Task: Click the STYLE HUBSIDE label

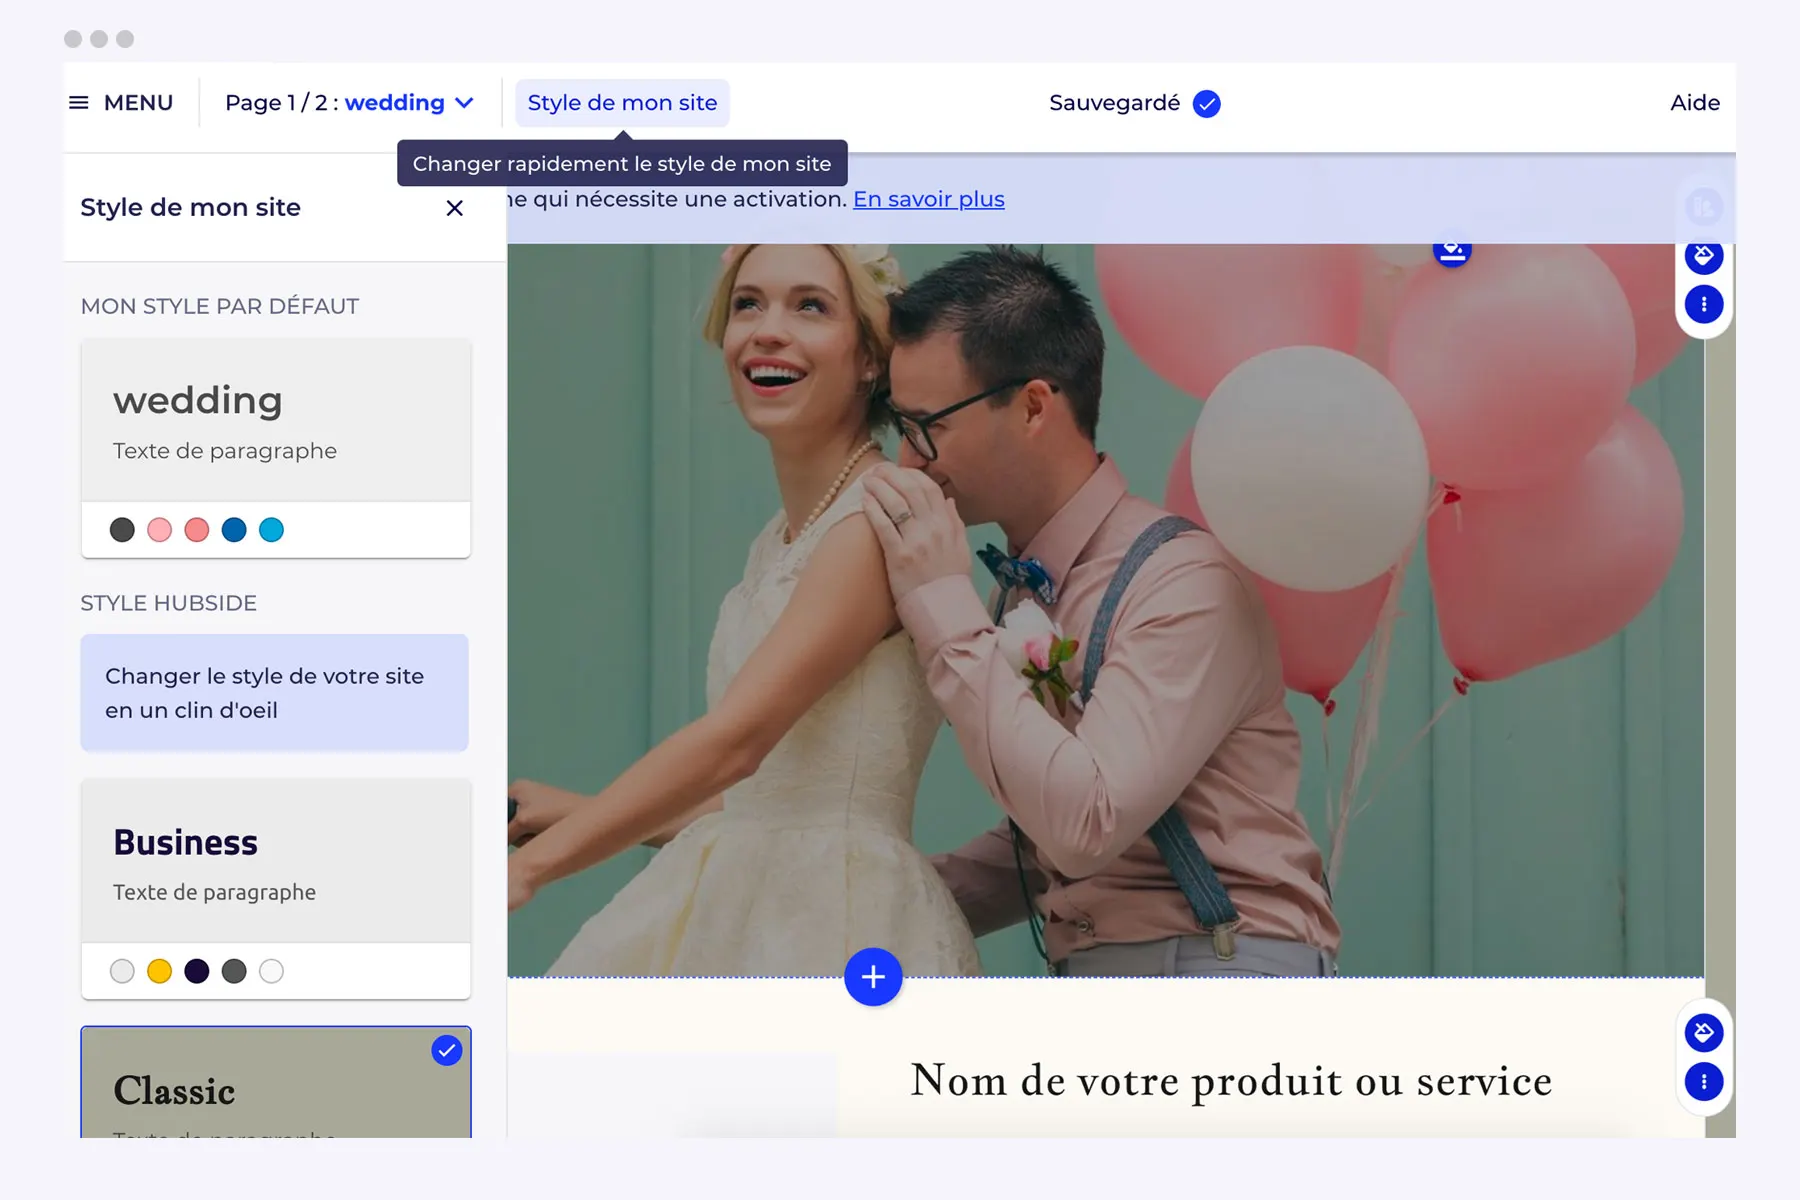Action: (169, 603)
